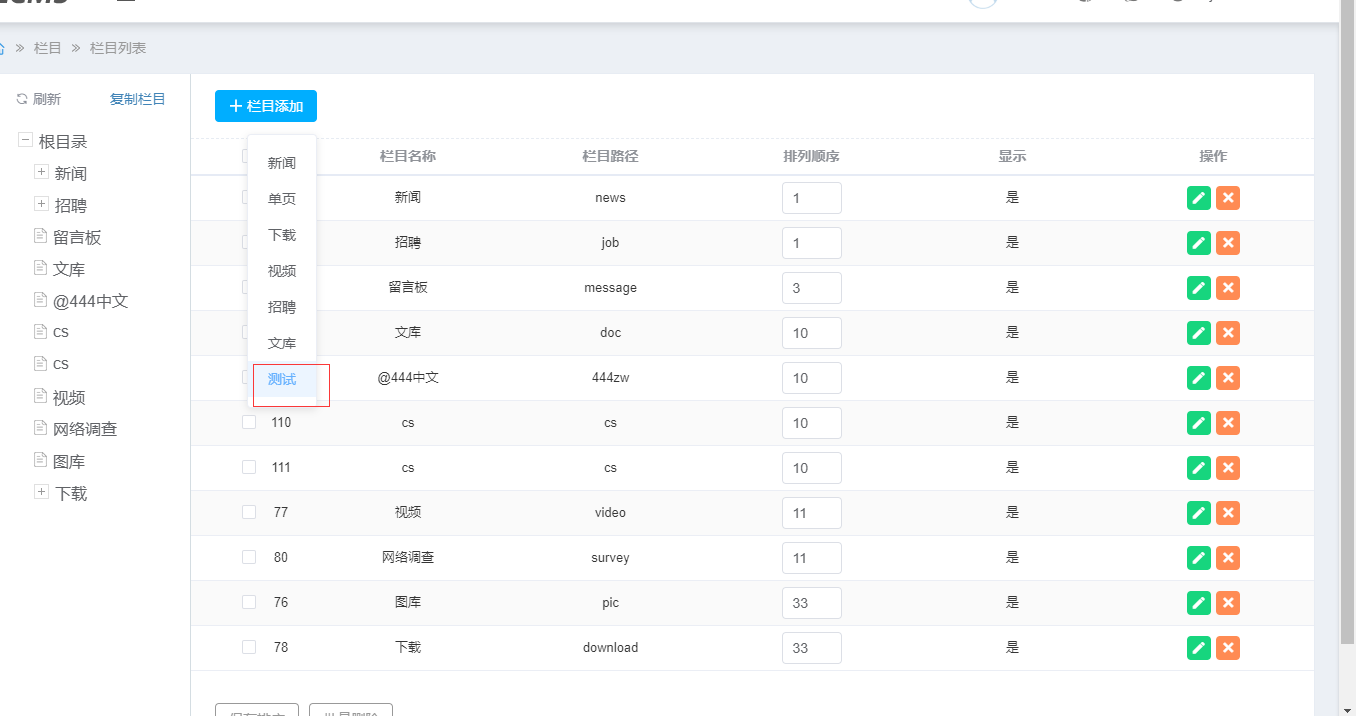Edit the 下载 download row
Image resolution: width=1356 pixels, height=716 pixels.
coord(1199,648)
